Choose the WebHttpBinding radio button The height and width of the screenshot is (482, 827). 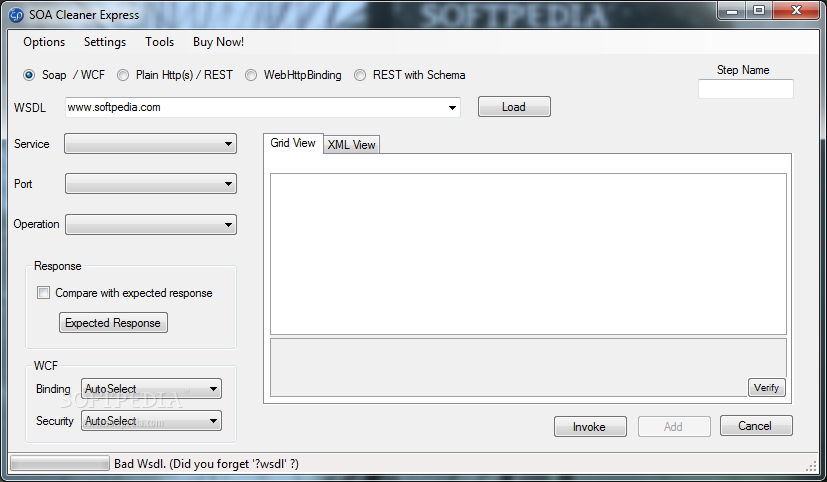(x=251, y=75)
